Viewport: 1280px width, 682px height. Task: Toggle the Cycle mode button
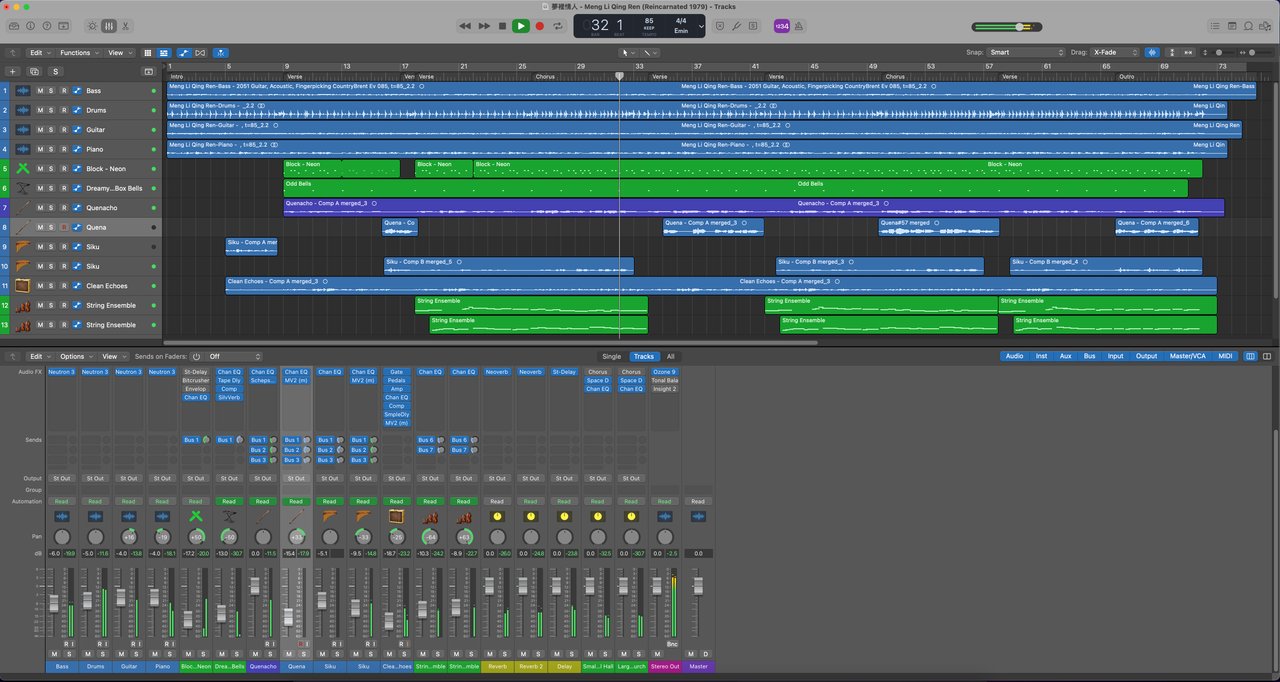(x=558, y=26)
